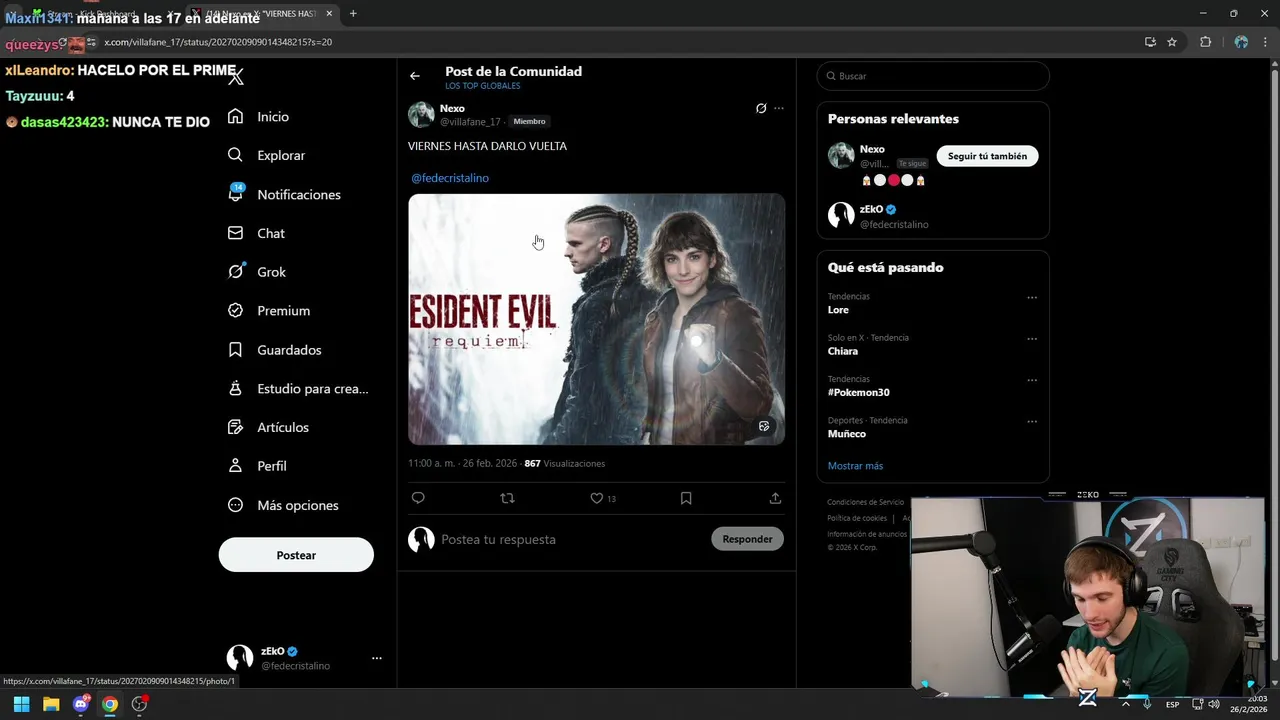The height and width of the screenshot is (720, 1280).
Task: Open account menu dots beside zEkO
Action: click(x=376, y=658)
